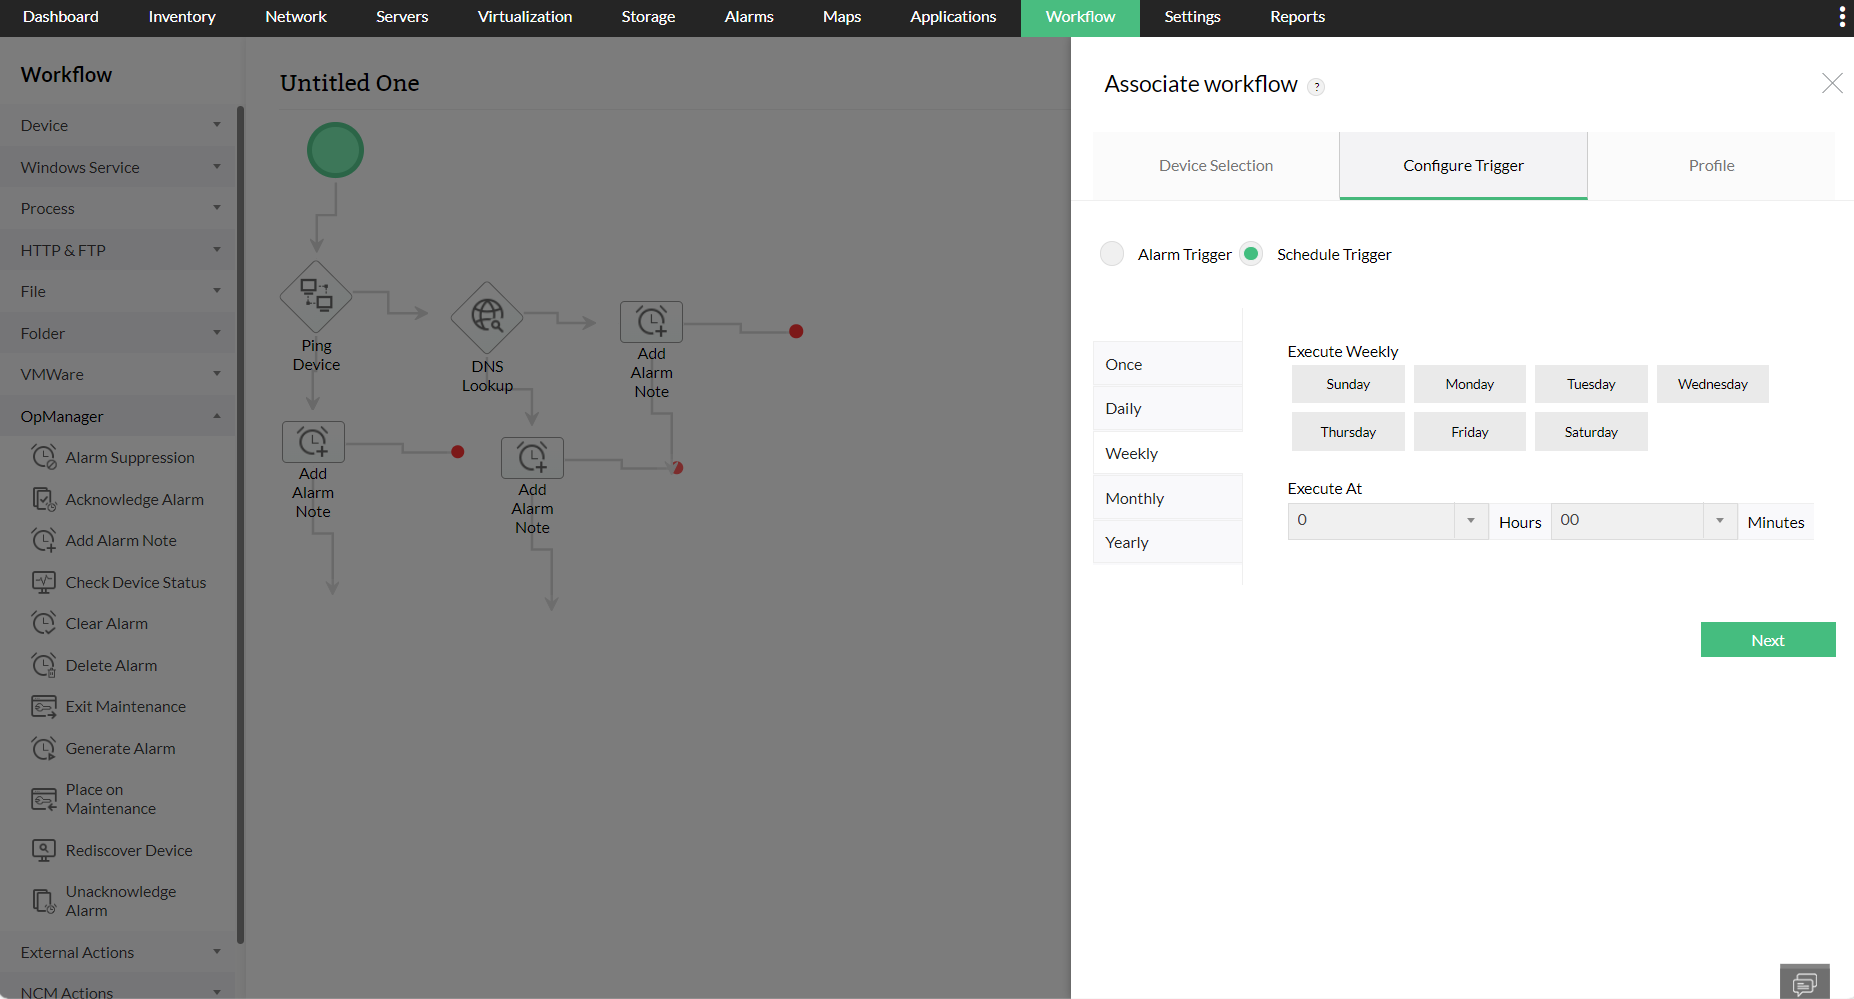Click the Generate Alarm icon
This screenshot has height=999, width=1854.
click(44, 748)
